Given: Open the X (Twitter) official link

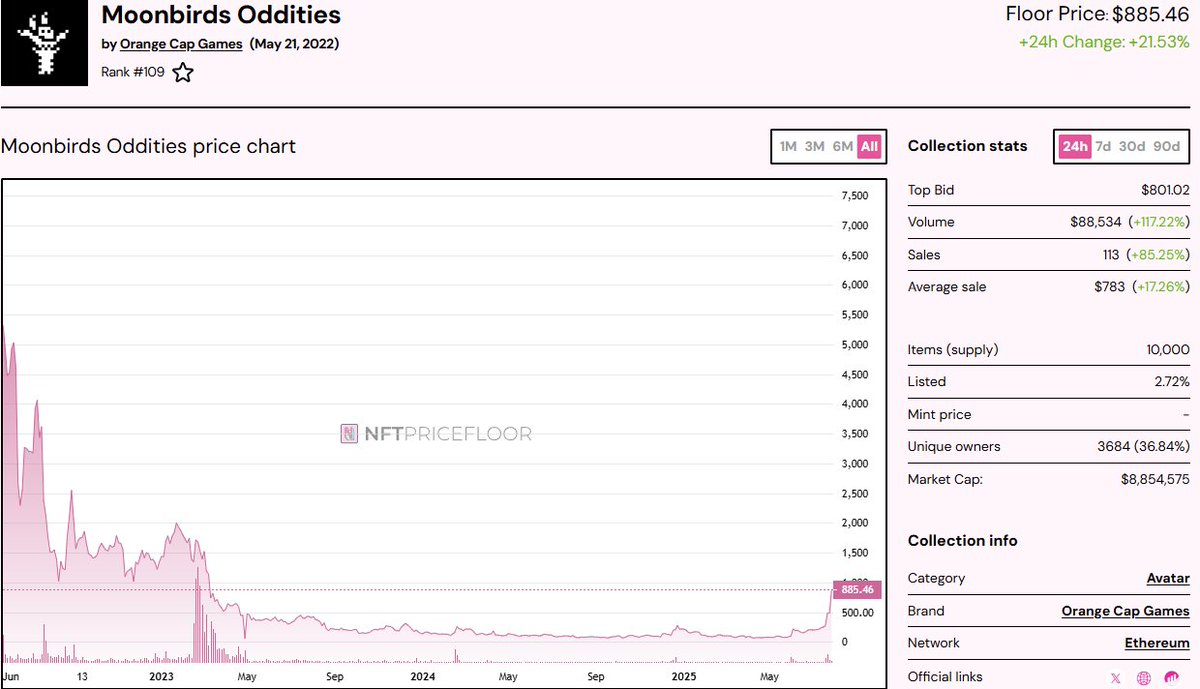Looking at the screenshot, I should pos(1116,678).
